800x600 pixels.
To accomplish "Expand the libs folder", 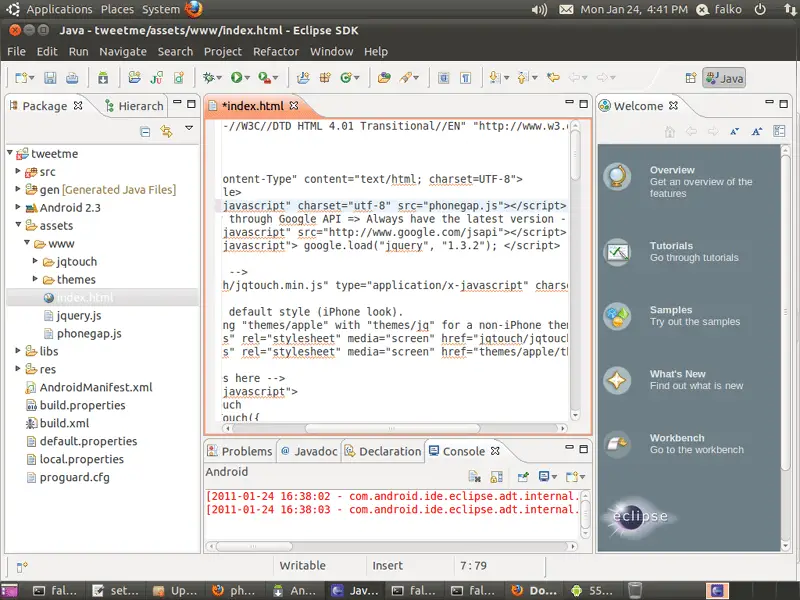I will pos(18,351).
